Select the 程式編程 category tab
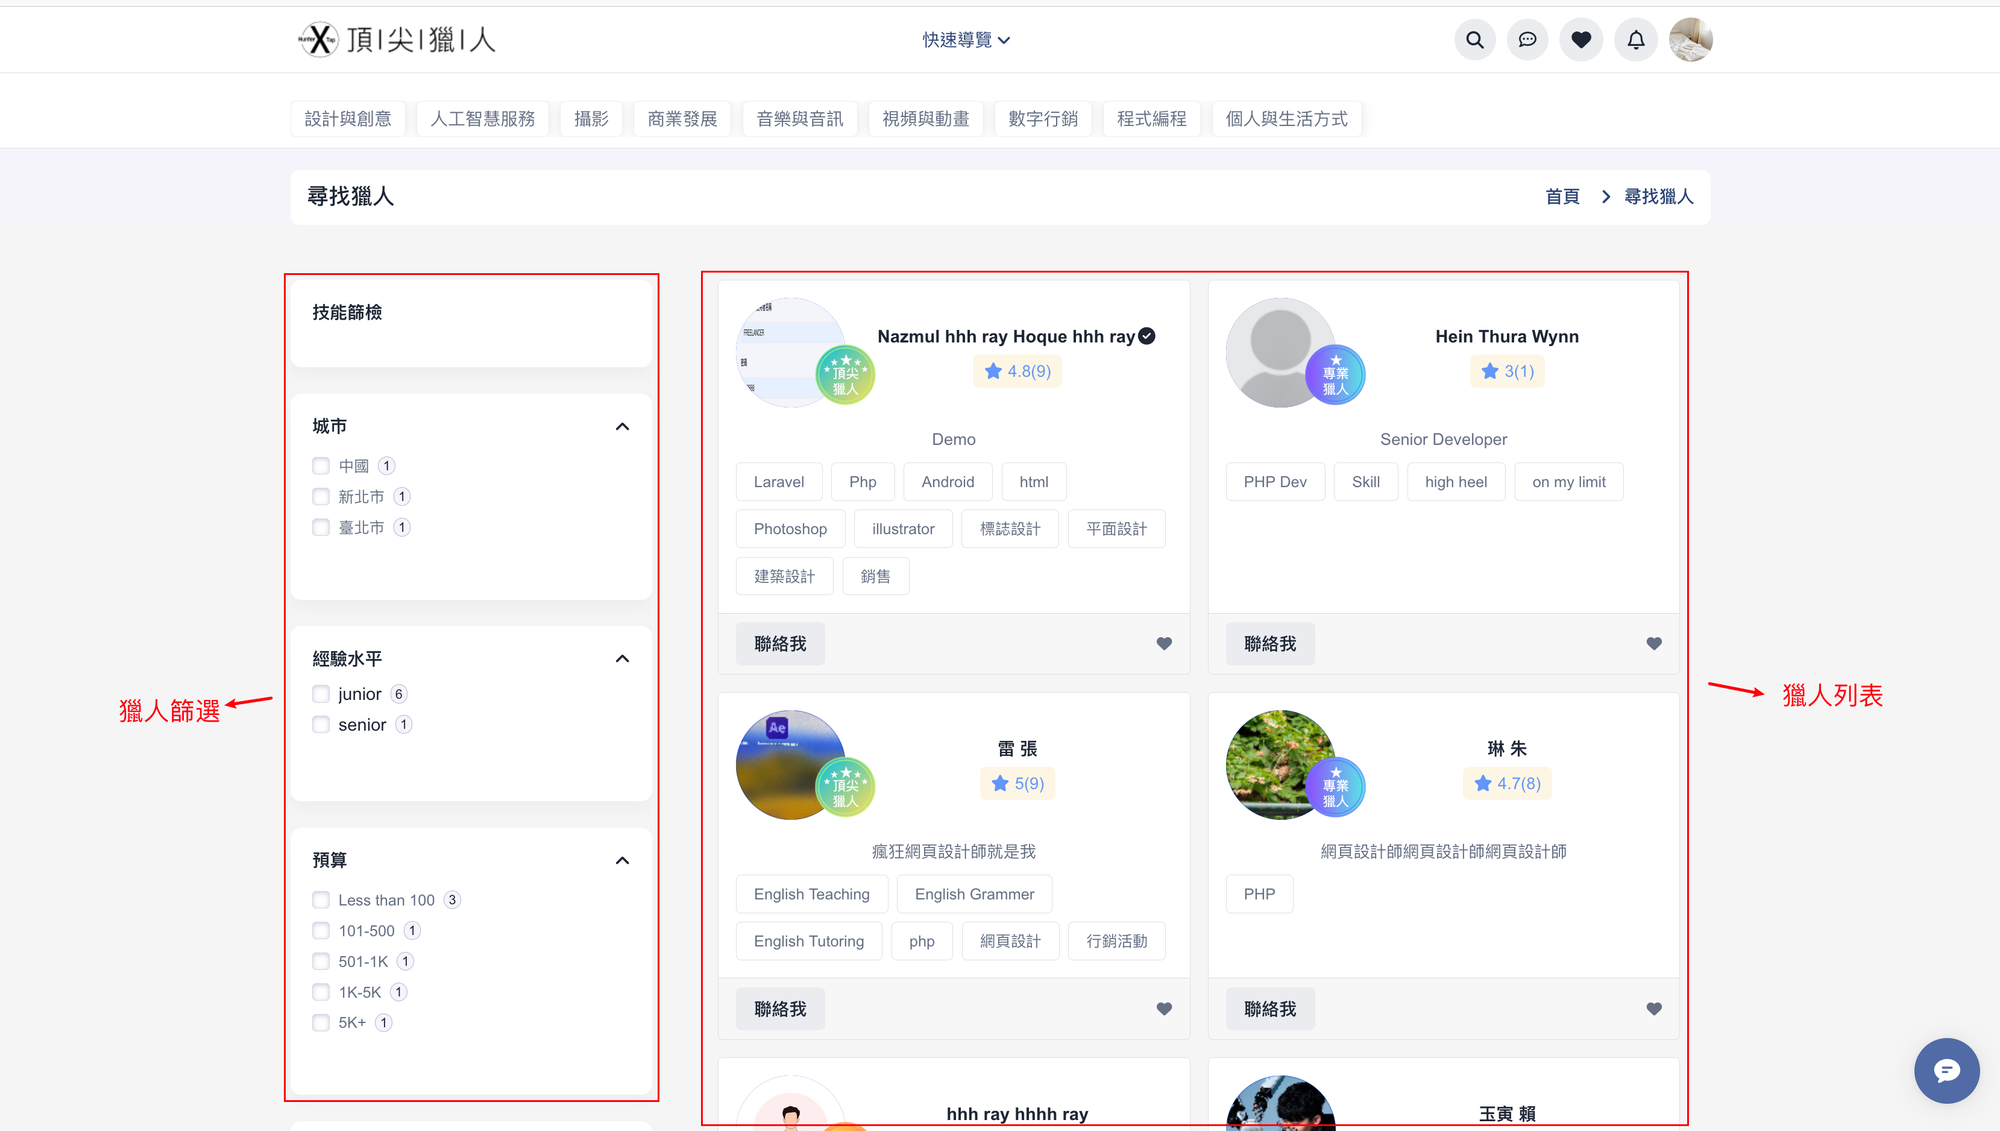The width and height of the screenshot is (2000, 1131). pyautogui.click(x=1151, y=119)
